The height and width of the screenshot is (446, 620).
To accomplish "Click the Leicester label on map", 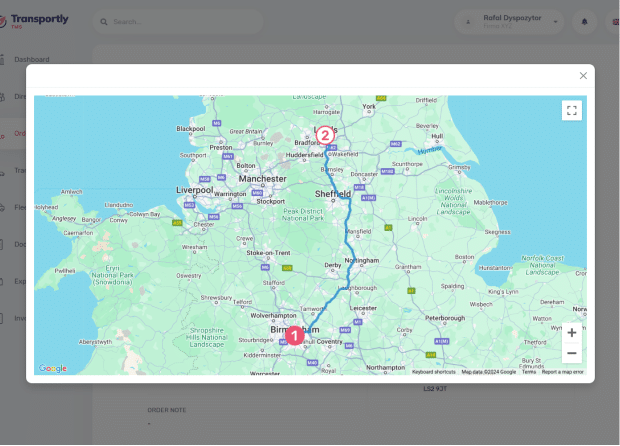I will pos(363,308).
